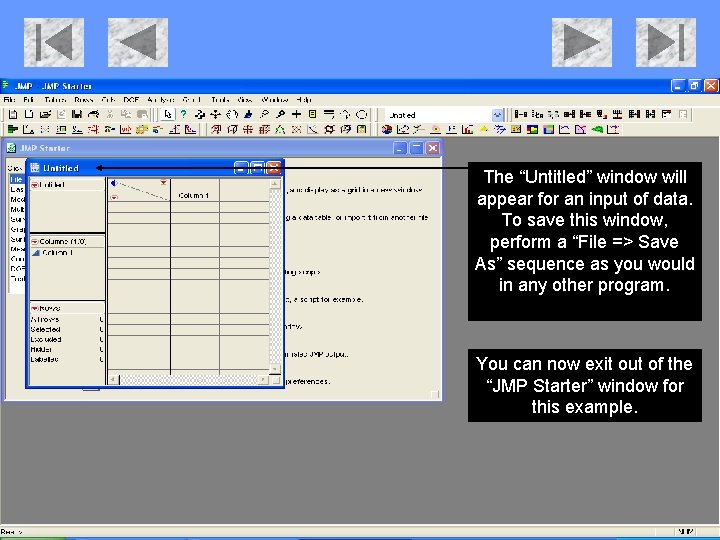Advance to the next slide
720x540 pixels.
[x=582, y=42]
